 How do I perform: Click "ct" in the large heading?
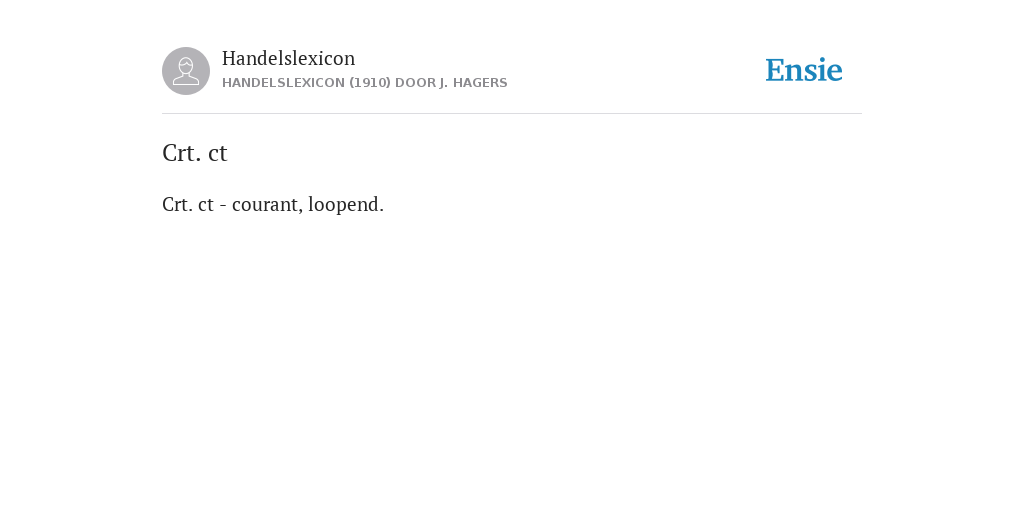point(217,154)
